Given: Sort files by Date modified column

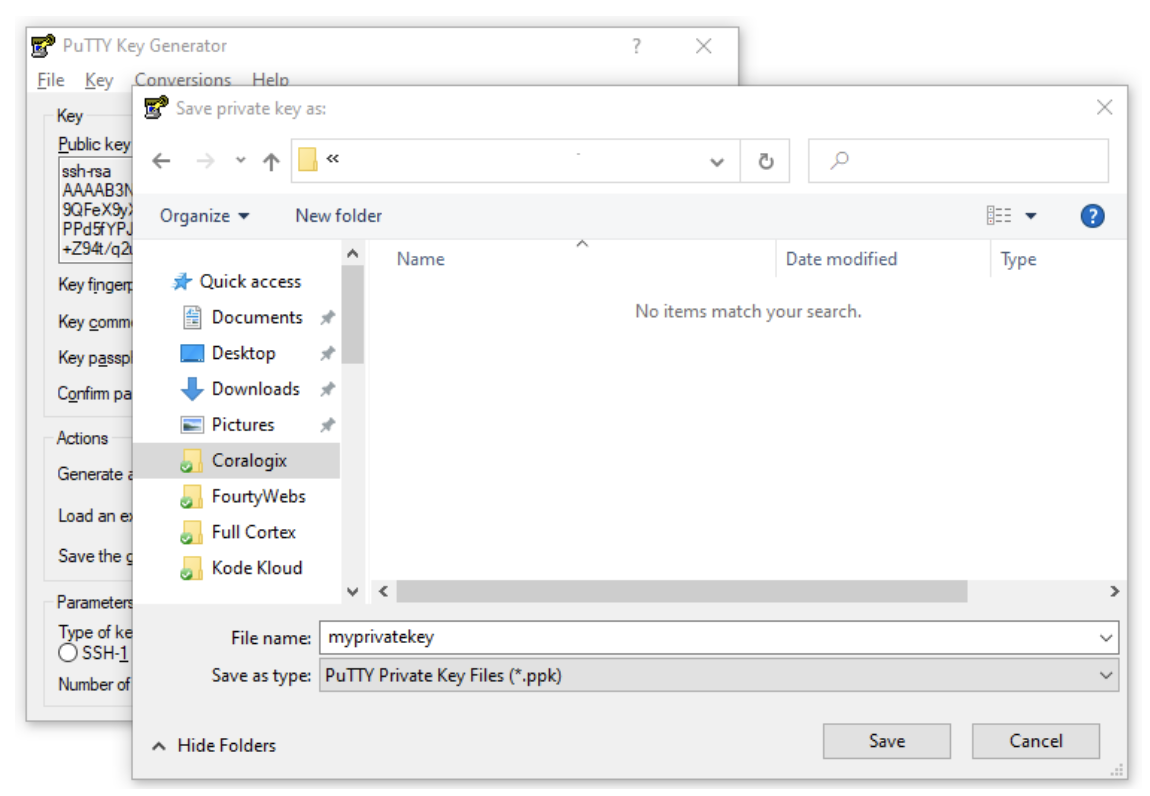Looking at the screenshot, I should (x=841, y=259).
